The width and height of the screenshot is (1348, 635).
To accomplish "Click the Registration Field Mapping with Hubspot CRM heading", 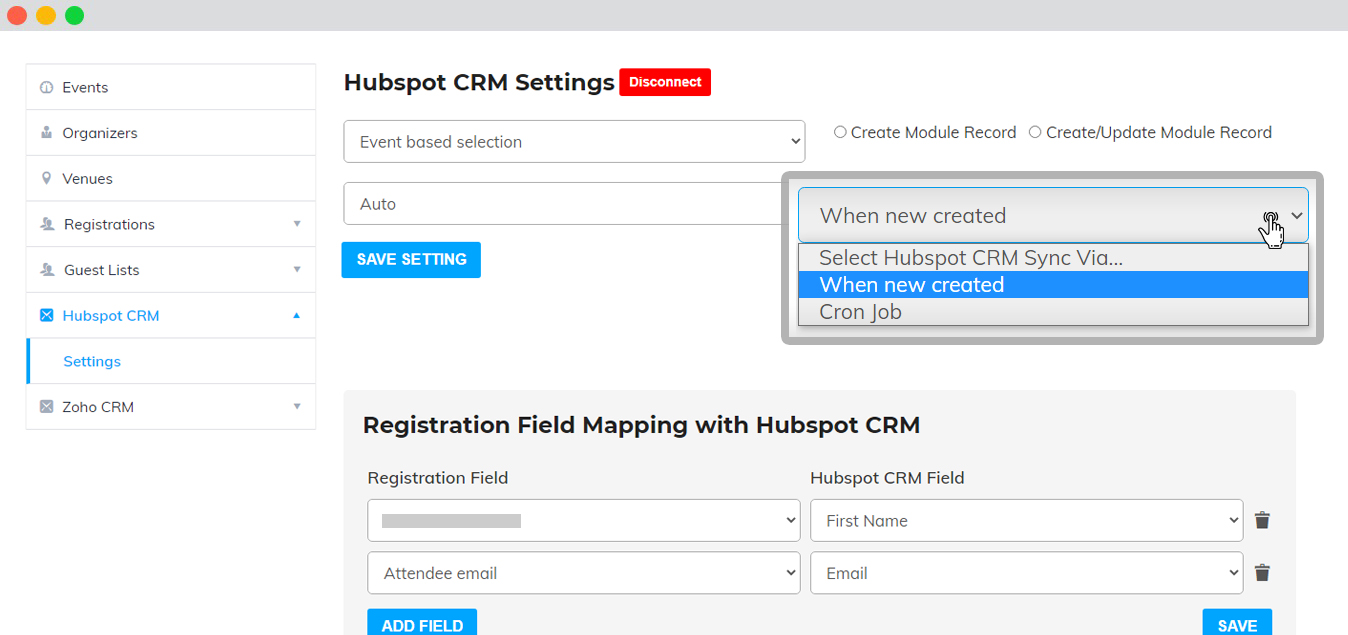I will pos(641,425).
